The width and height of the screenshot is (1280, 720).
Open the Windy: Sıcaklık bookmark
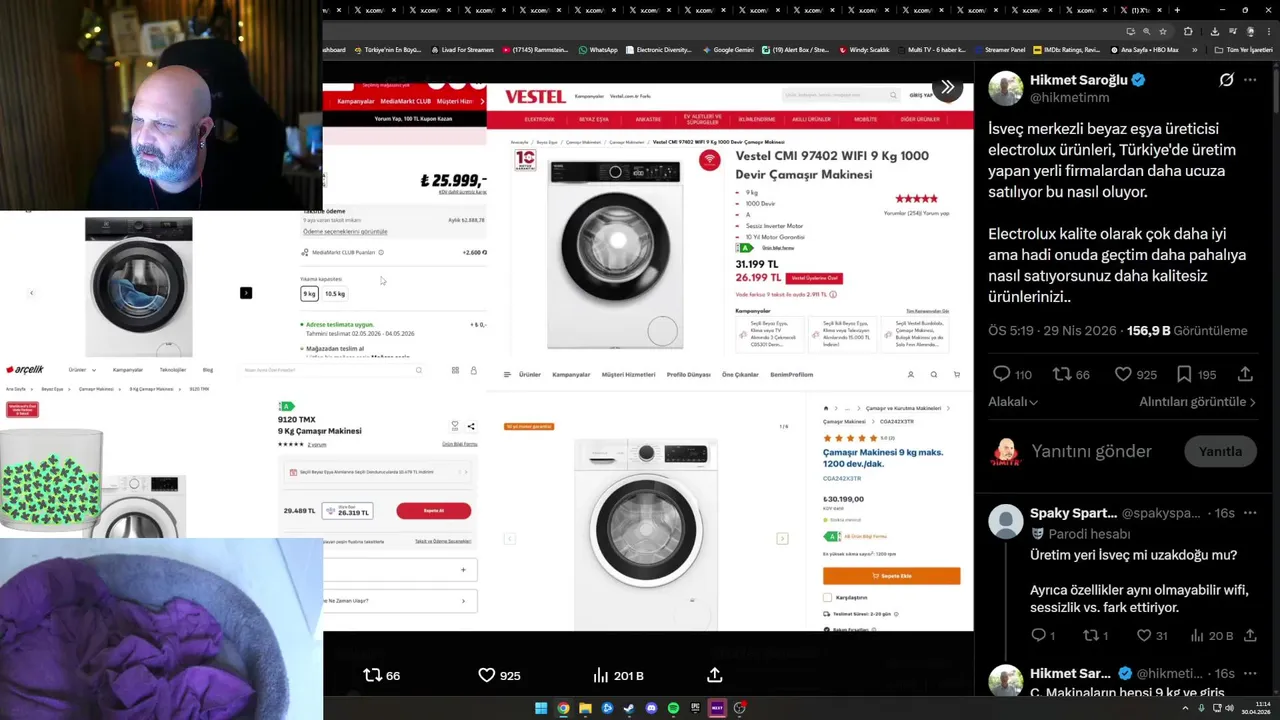(864, 49)
